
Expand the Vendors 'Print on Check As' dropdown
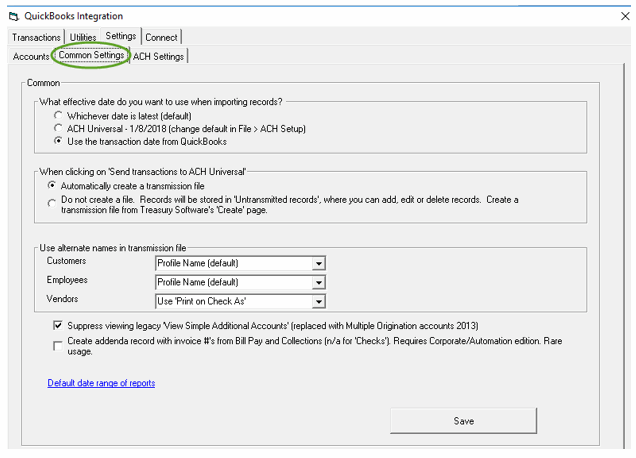tap(318, 302)
